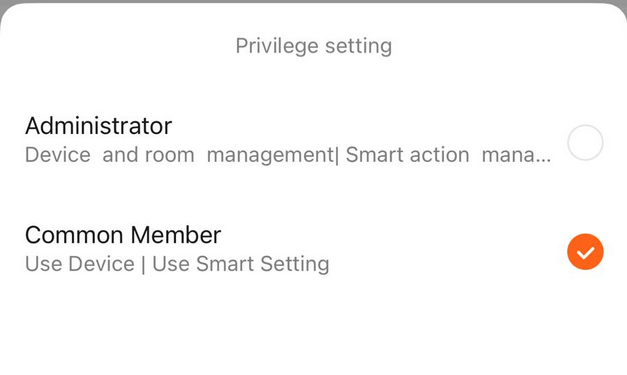Click the truncated Administrator description text

click(288, 155)
